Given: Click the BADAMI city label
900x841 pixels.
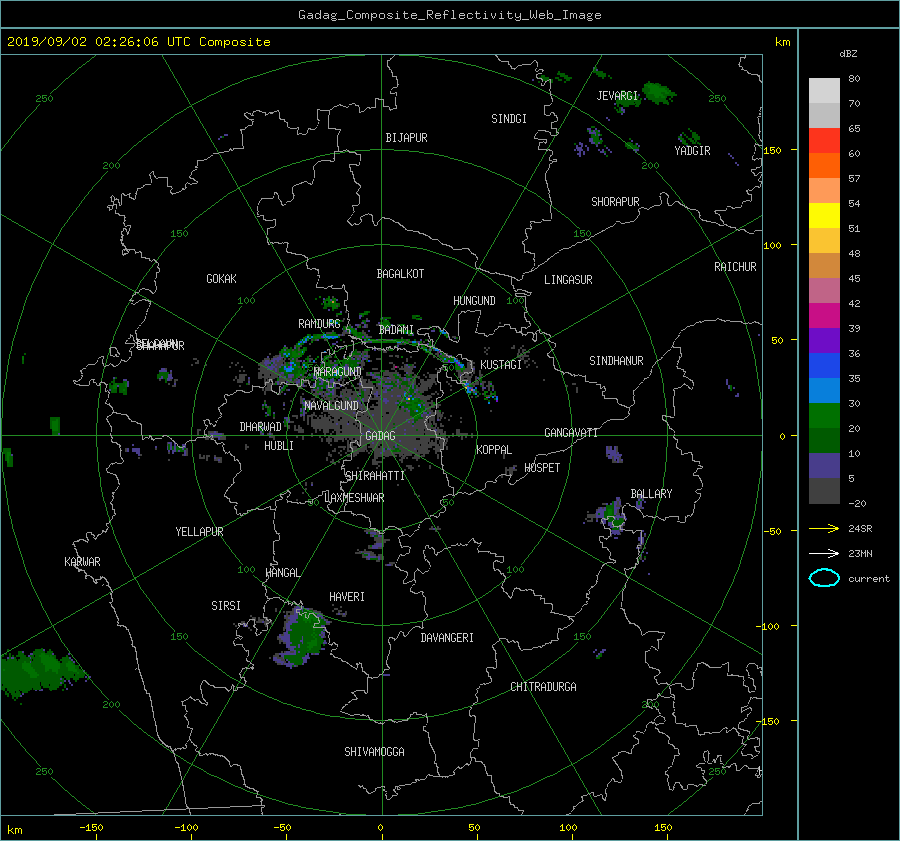Looking at the screenshot, I should point(396,330).
